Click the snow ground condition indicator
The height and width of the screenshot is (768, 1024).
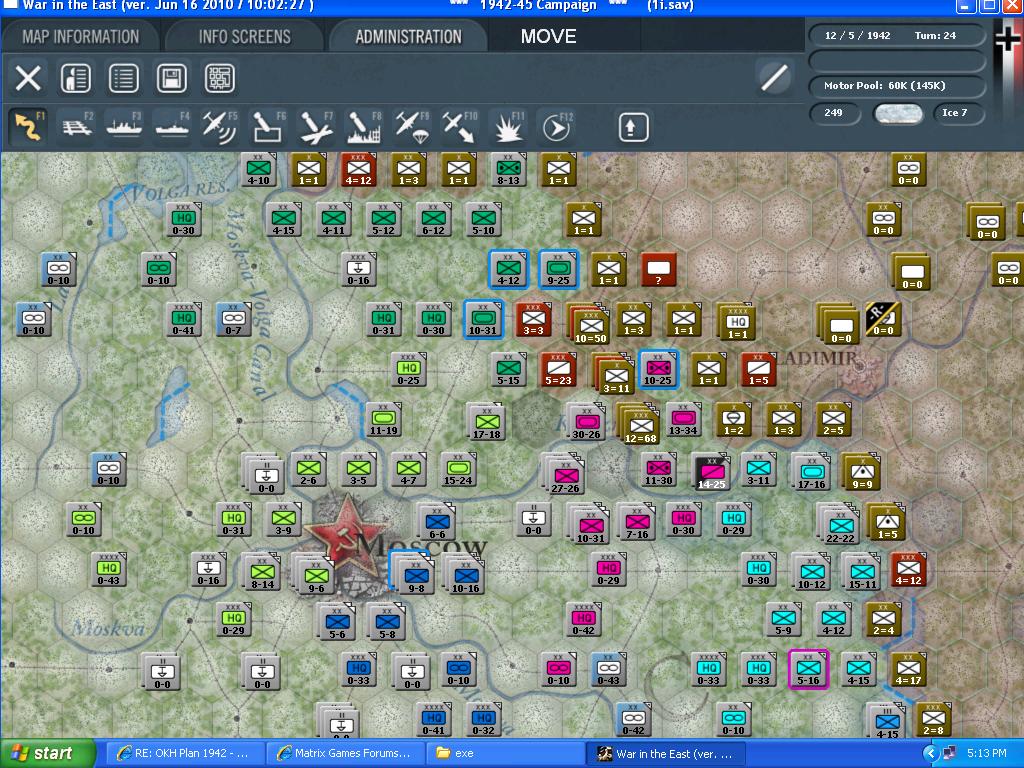pos(899,113)
